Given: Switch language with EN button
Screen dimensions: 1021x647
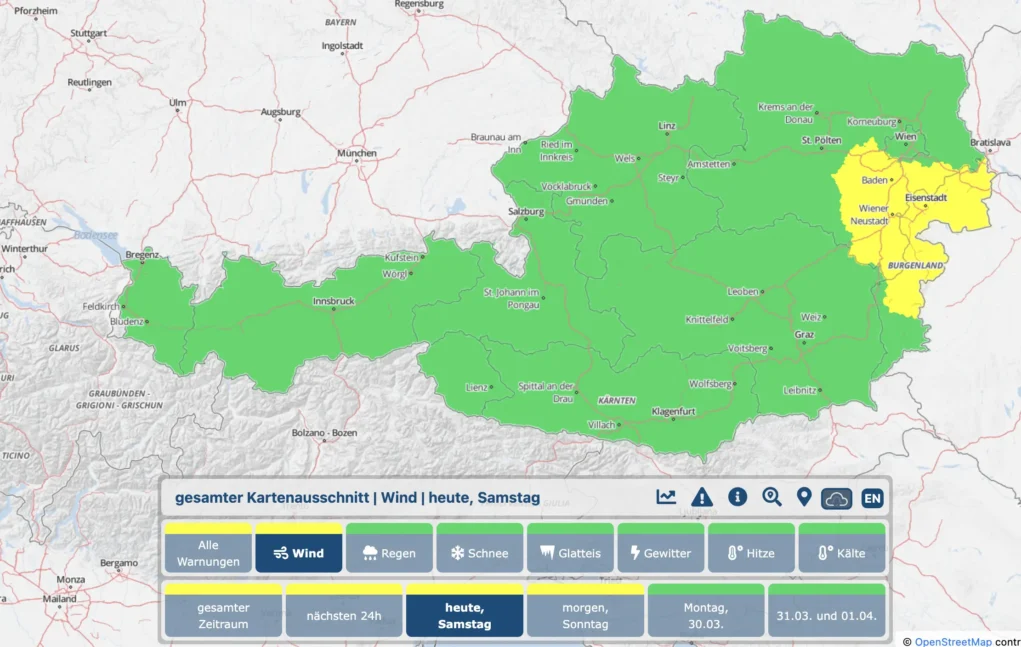Looking at the screenshot, I should point(872,499).
